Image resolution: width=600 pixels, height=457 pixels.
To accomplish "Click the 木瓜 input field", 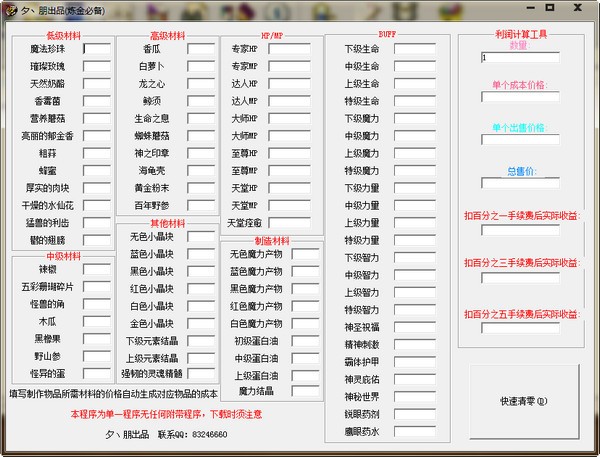I will (x=97, y=322).
